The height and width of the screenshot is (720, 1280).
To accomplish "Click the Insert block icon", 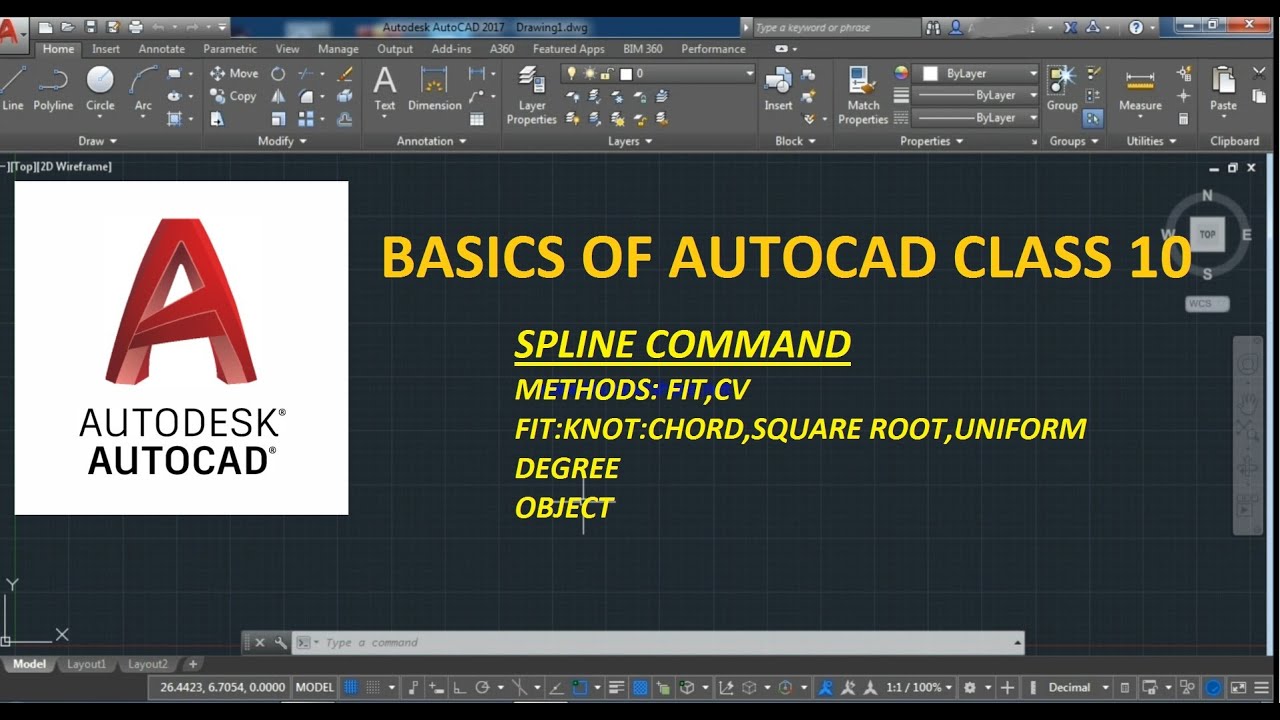I will tap(778, 88).
